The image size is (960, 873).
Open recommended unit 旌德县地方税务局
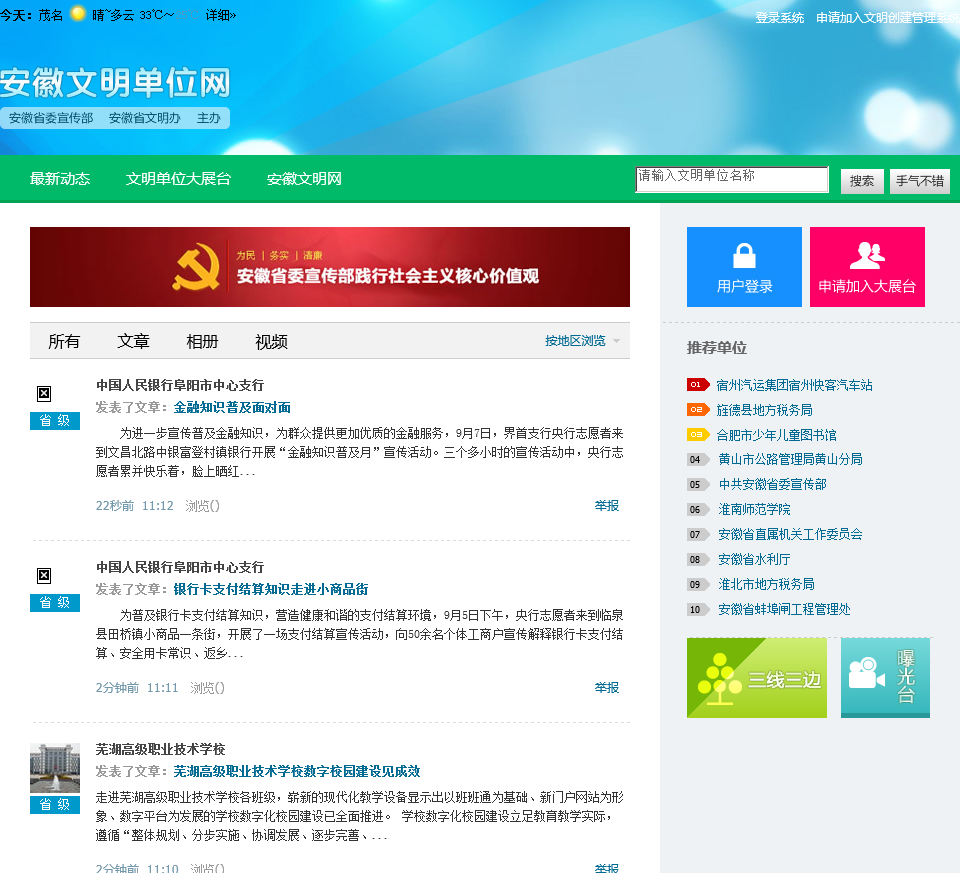[764, 410]
